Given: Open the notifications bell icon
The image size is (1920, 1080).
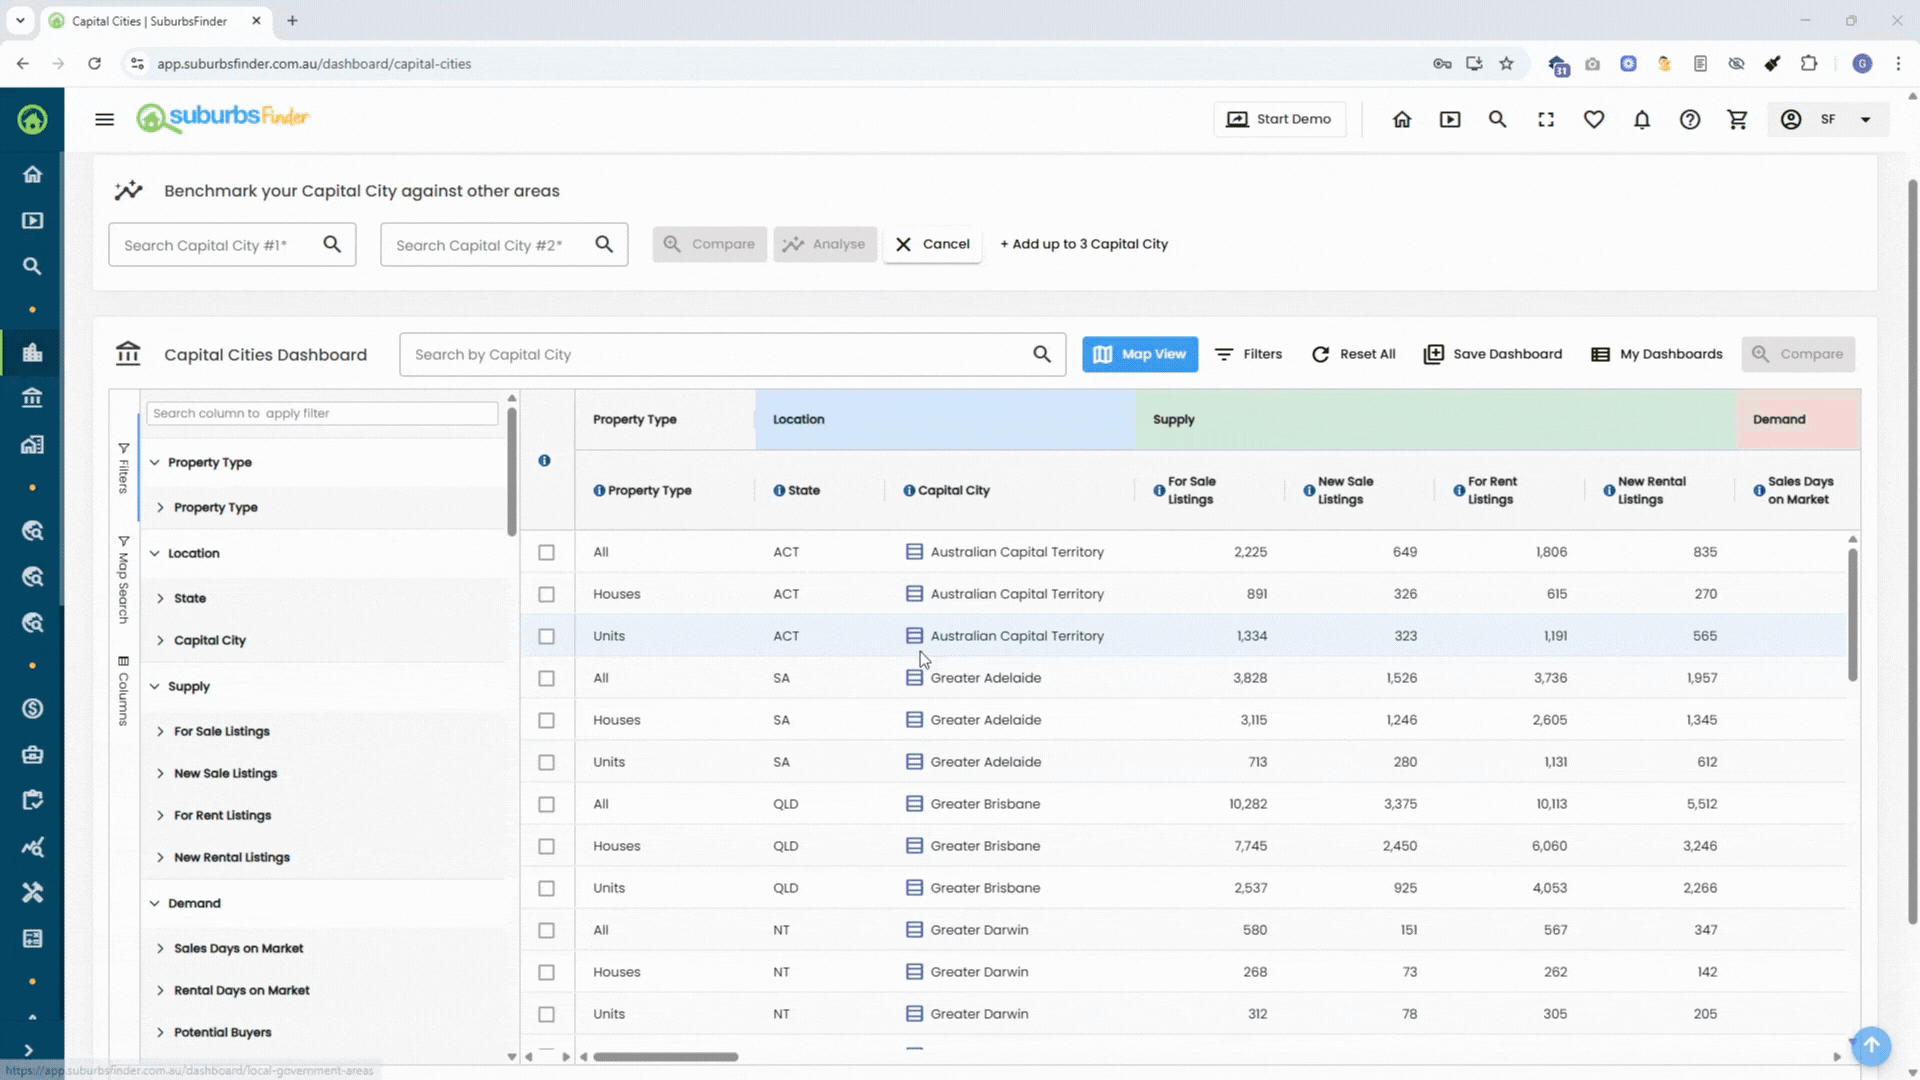Looking at the screenshot, I should (1641, 119).
